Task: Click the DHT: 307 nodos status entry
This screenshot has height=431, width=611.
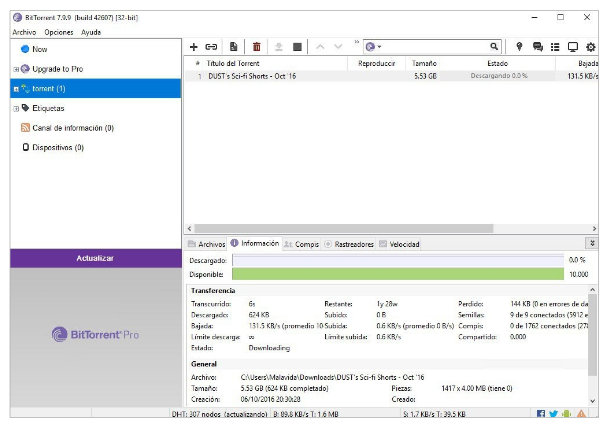Action: pyautogui.click(x=220, y=414)
